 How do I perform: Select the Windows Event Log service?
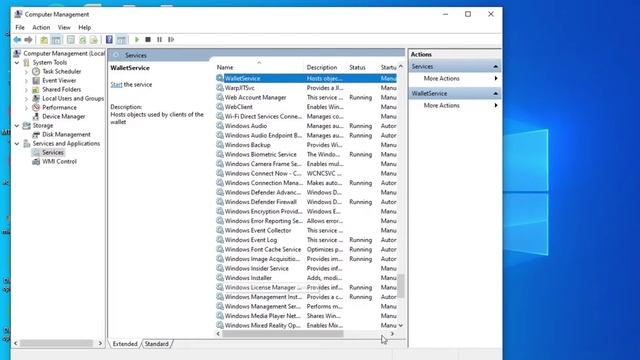(306, 240)
